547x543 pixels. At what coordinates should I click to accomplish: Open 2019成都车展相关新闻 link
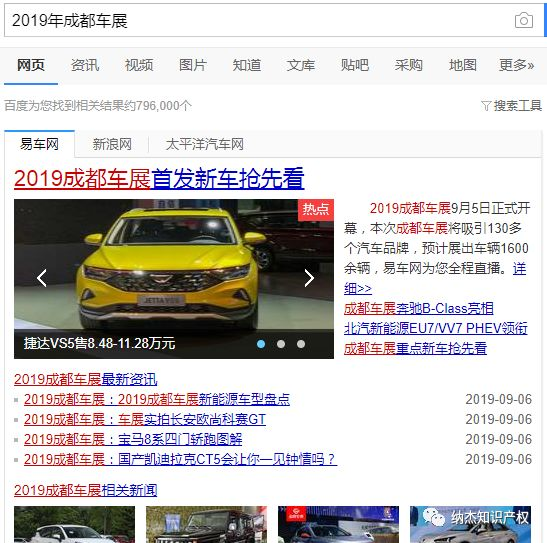85,490
